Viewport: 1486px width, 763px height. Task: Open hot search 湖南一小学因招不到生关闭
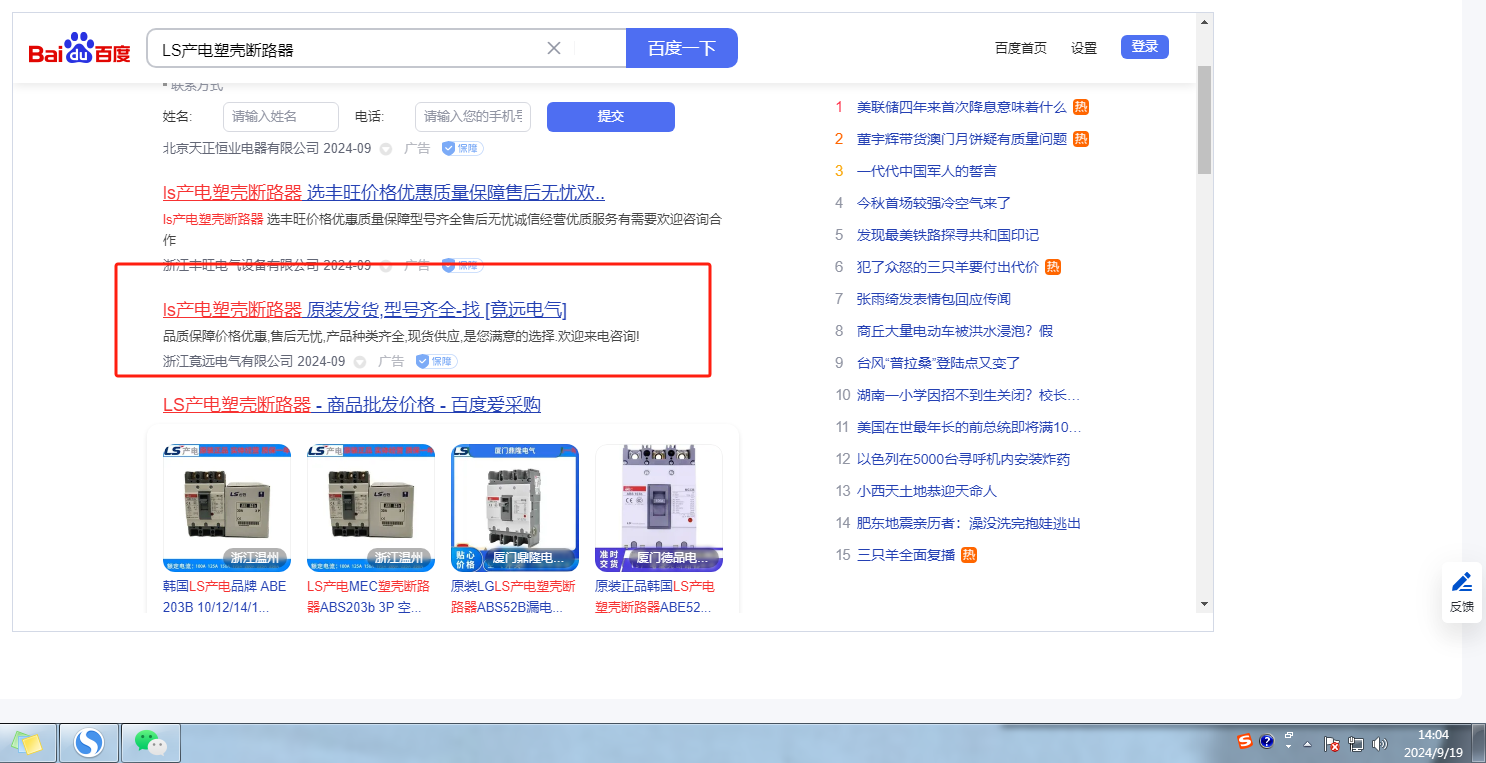pos(968,395)
